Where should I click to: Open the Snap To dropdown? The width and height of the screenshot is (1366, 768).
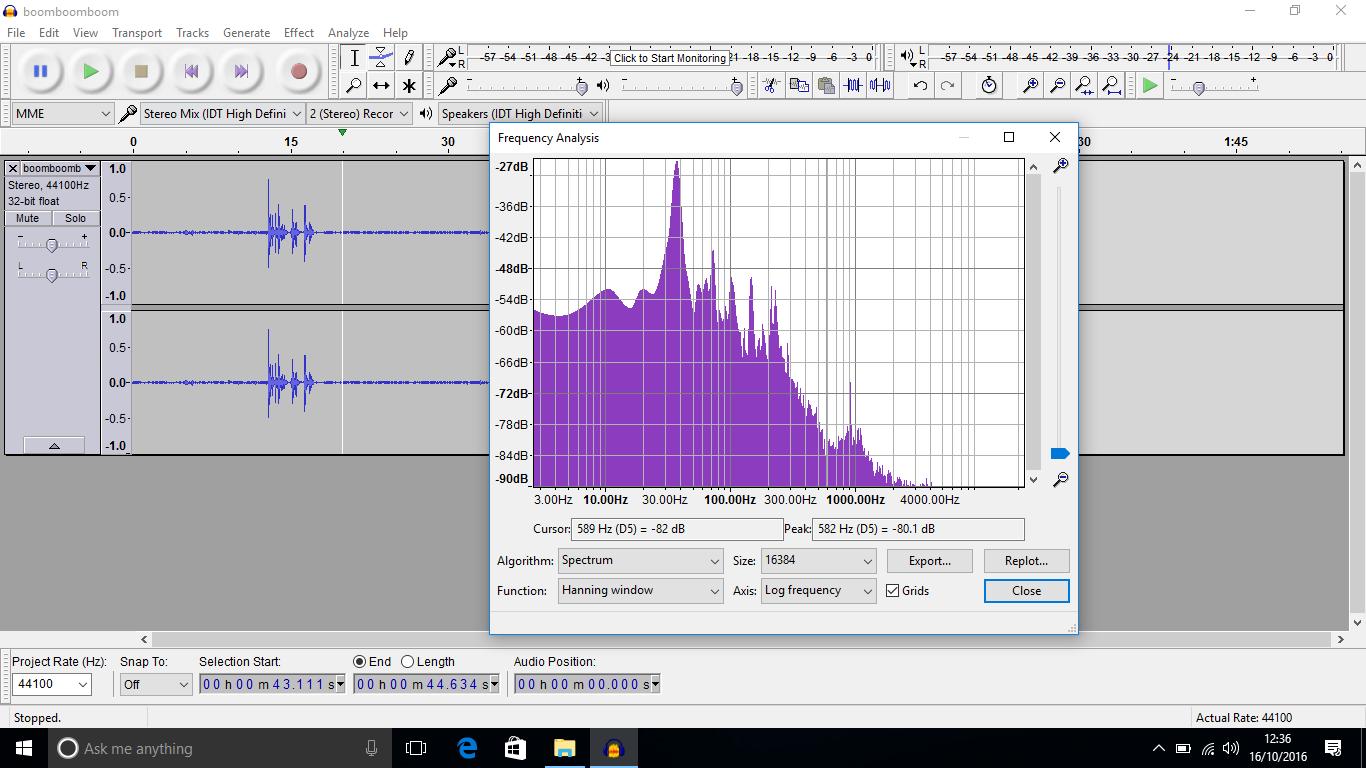point(155,685)
